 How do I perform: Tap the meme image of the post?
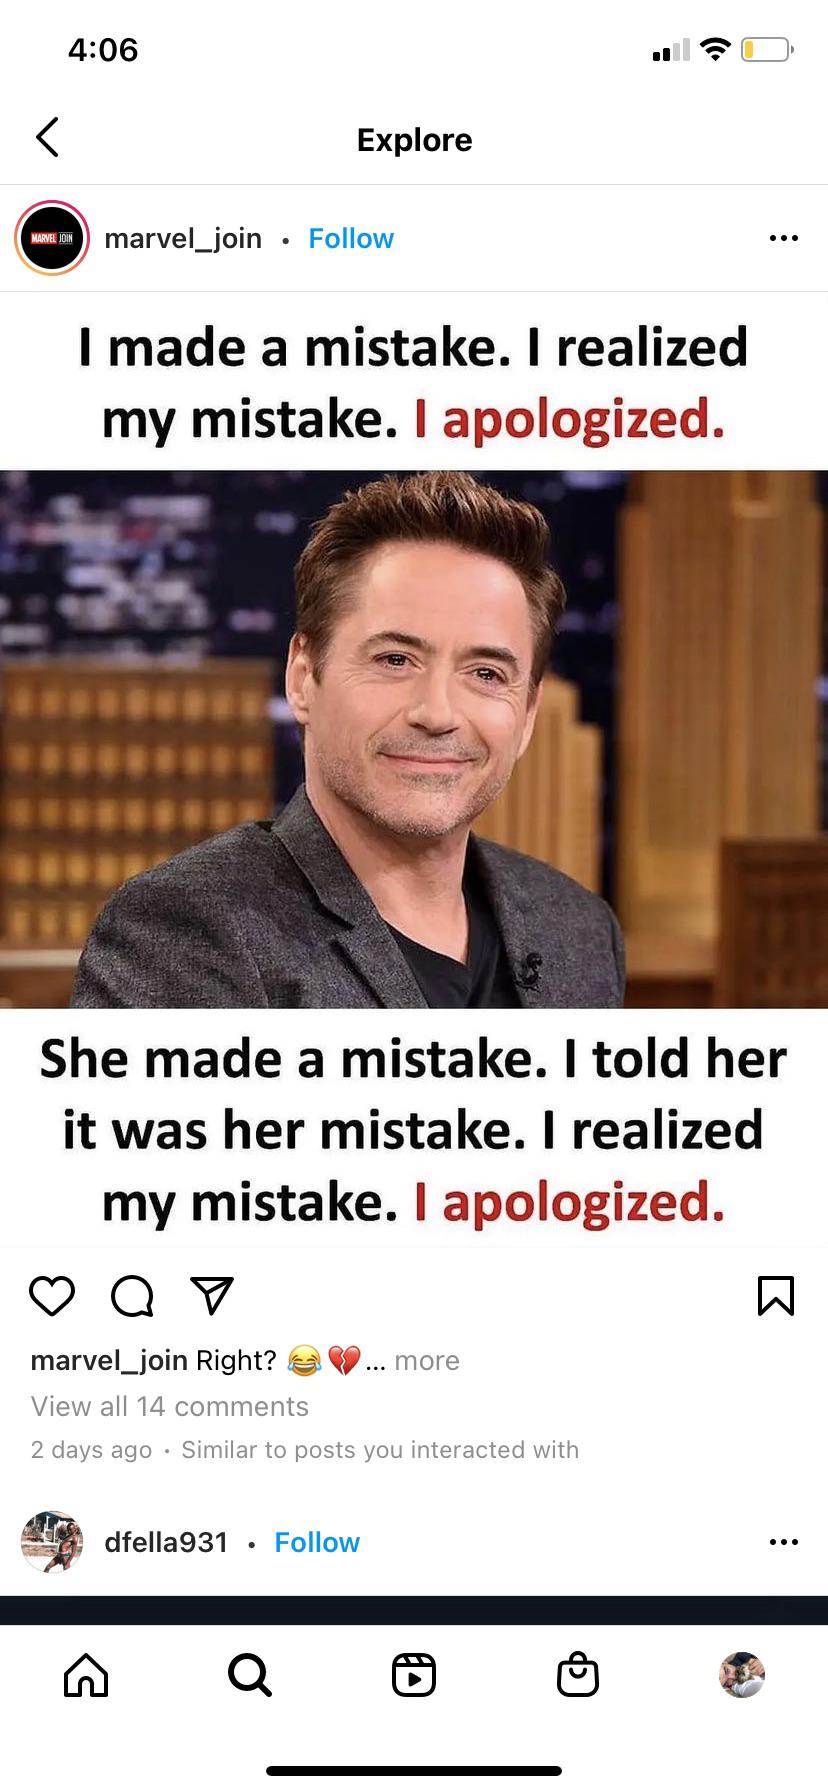click(414, 770)
